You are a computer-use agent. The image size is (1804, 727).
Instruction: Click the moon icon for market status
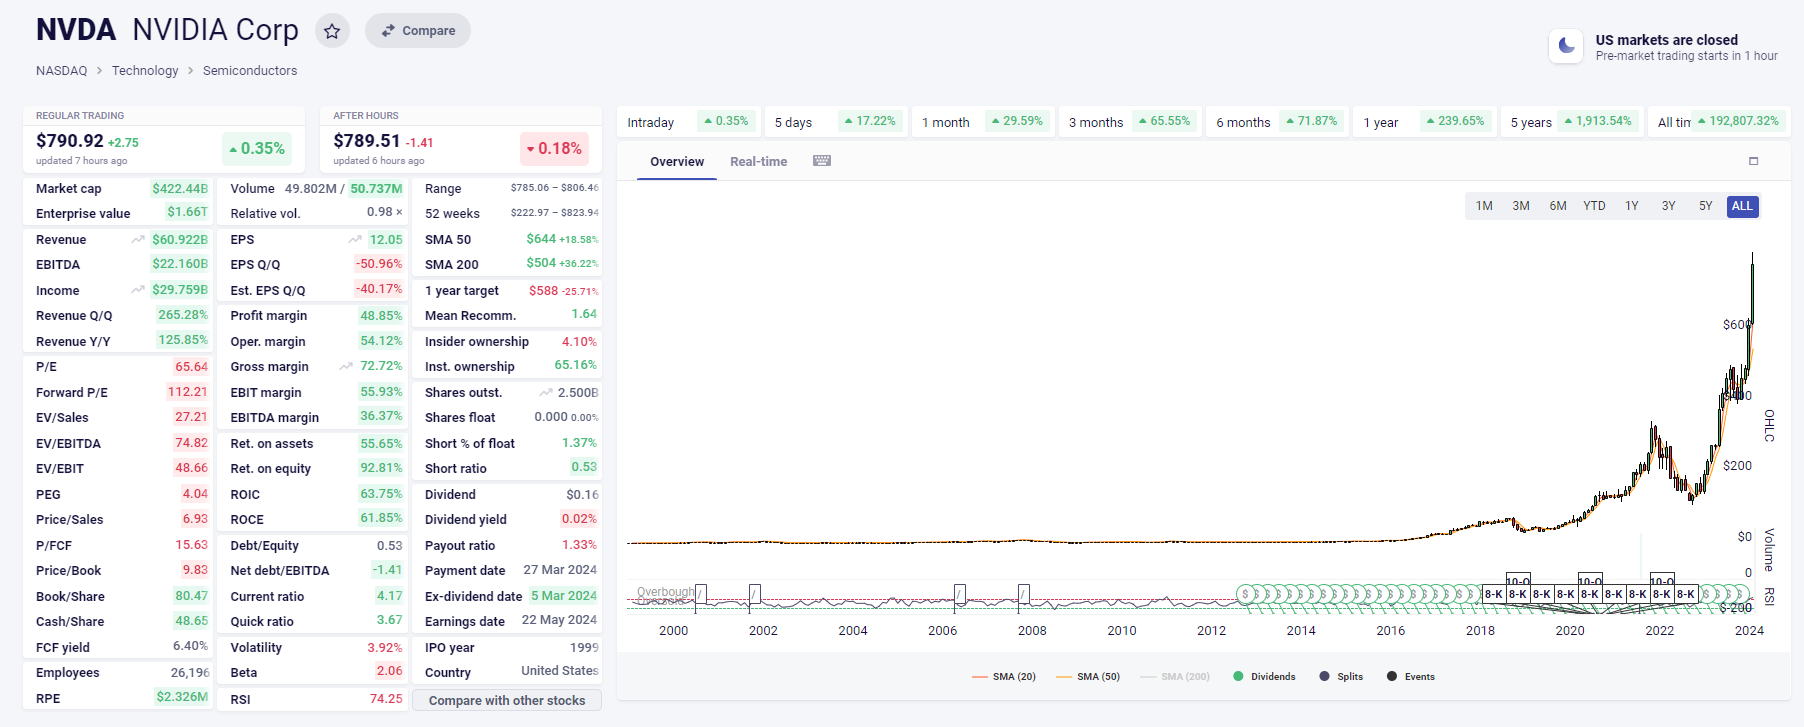click(x=1566, y=46)
